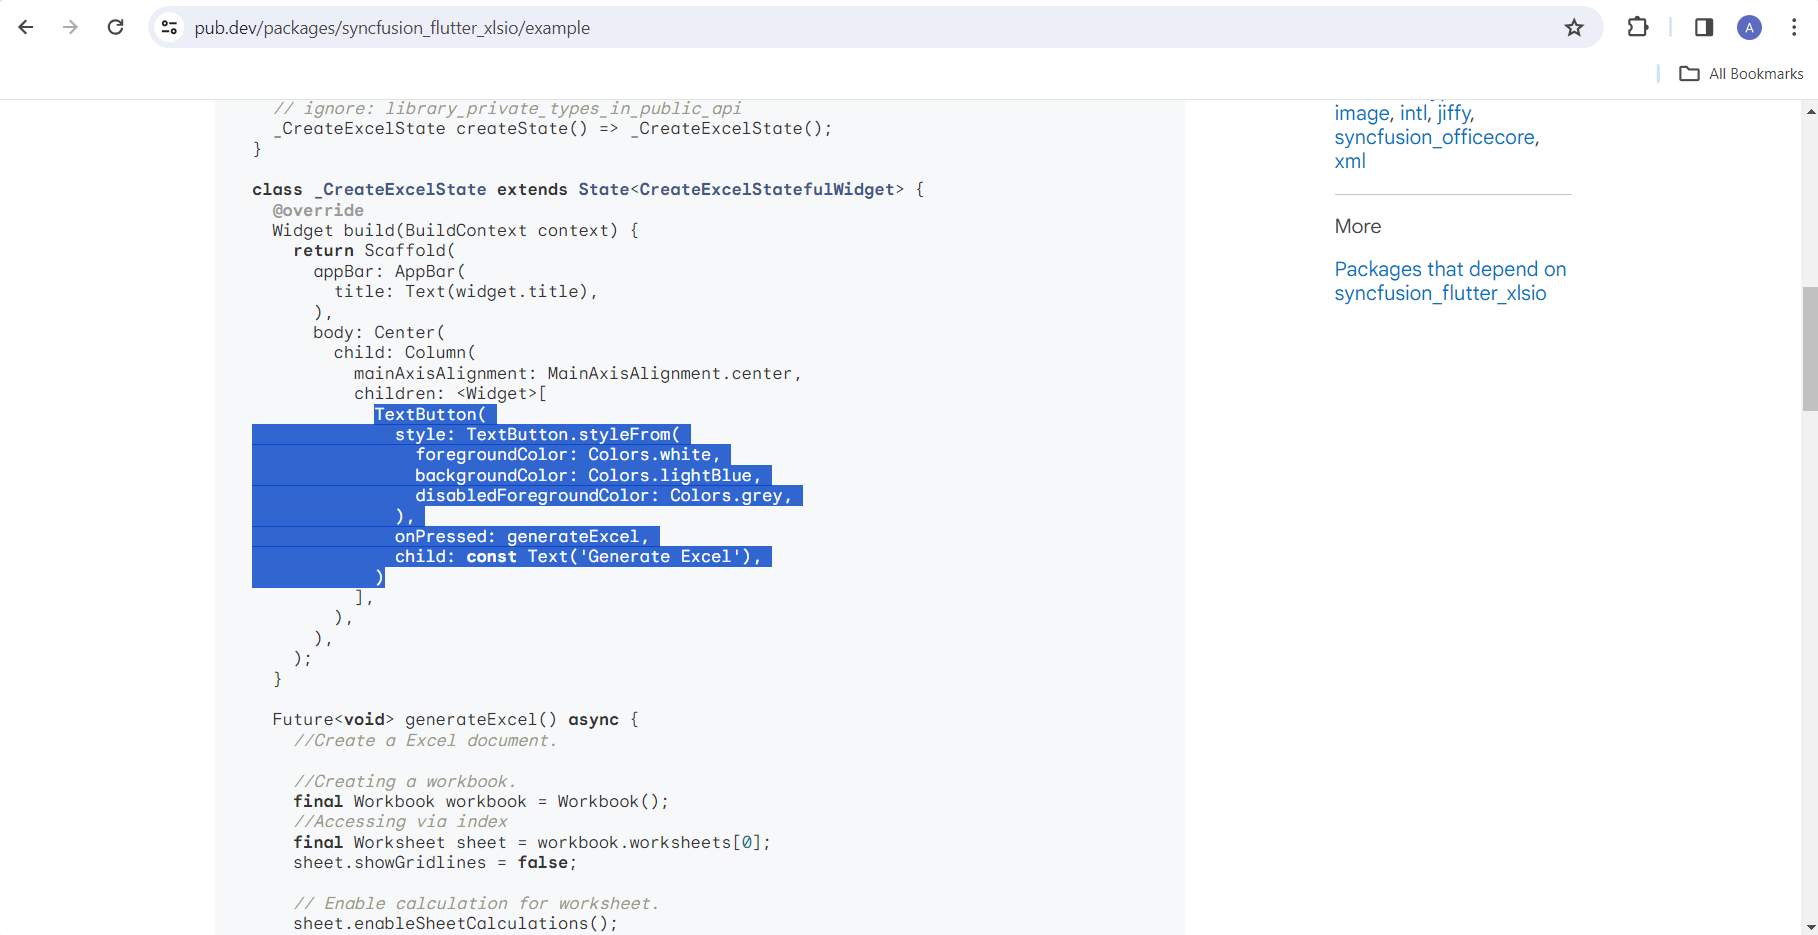Screen dimensions: 1818x935
Task: Reload the pub.dev page
Action: [x=116, y=27]
